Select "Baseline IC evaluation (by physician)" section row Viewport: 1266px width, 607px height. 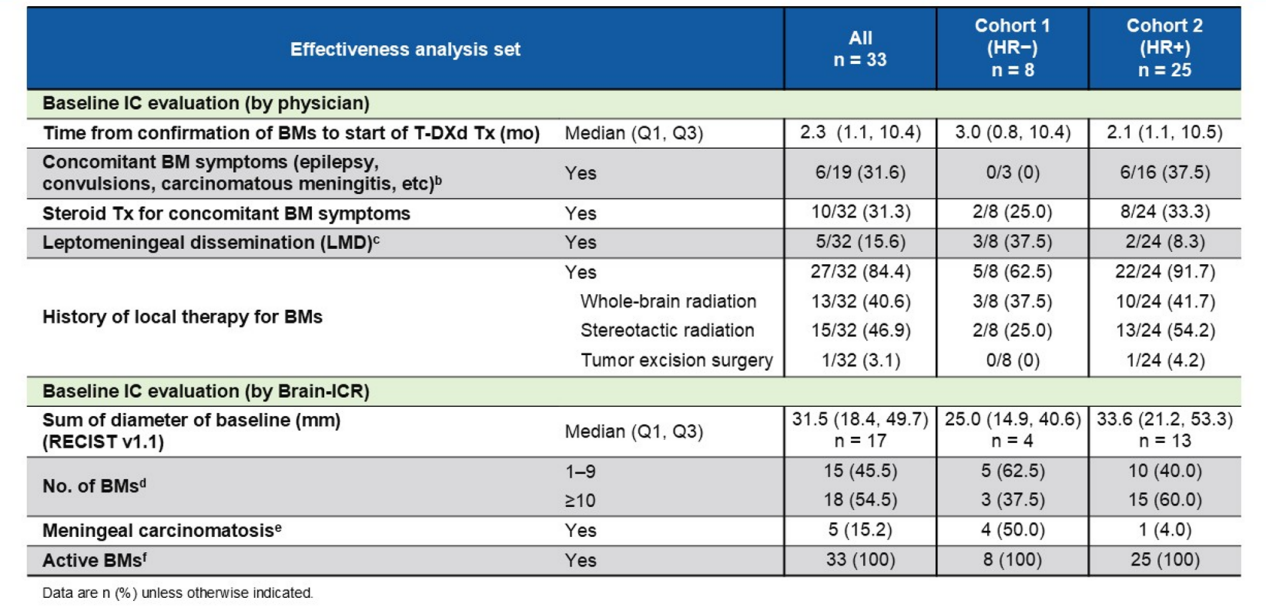[x=206, y=103]
